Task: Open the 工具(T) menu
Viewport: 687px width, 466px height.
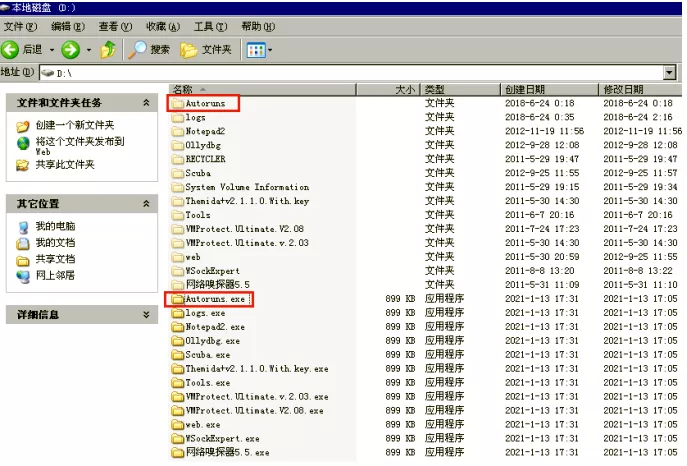Action: pyautogui.click(x=209, y=26)
